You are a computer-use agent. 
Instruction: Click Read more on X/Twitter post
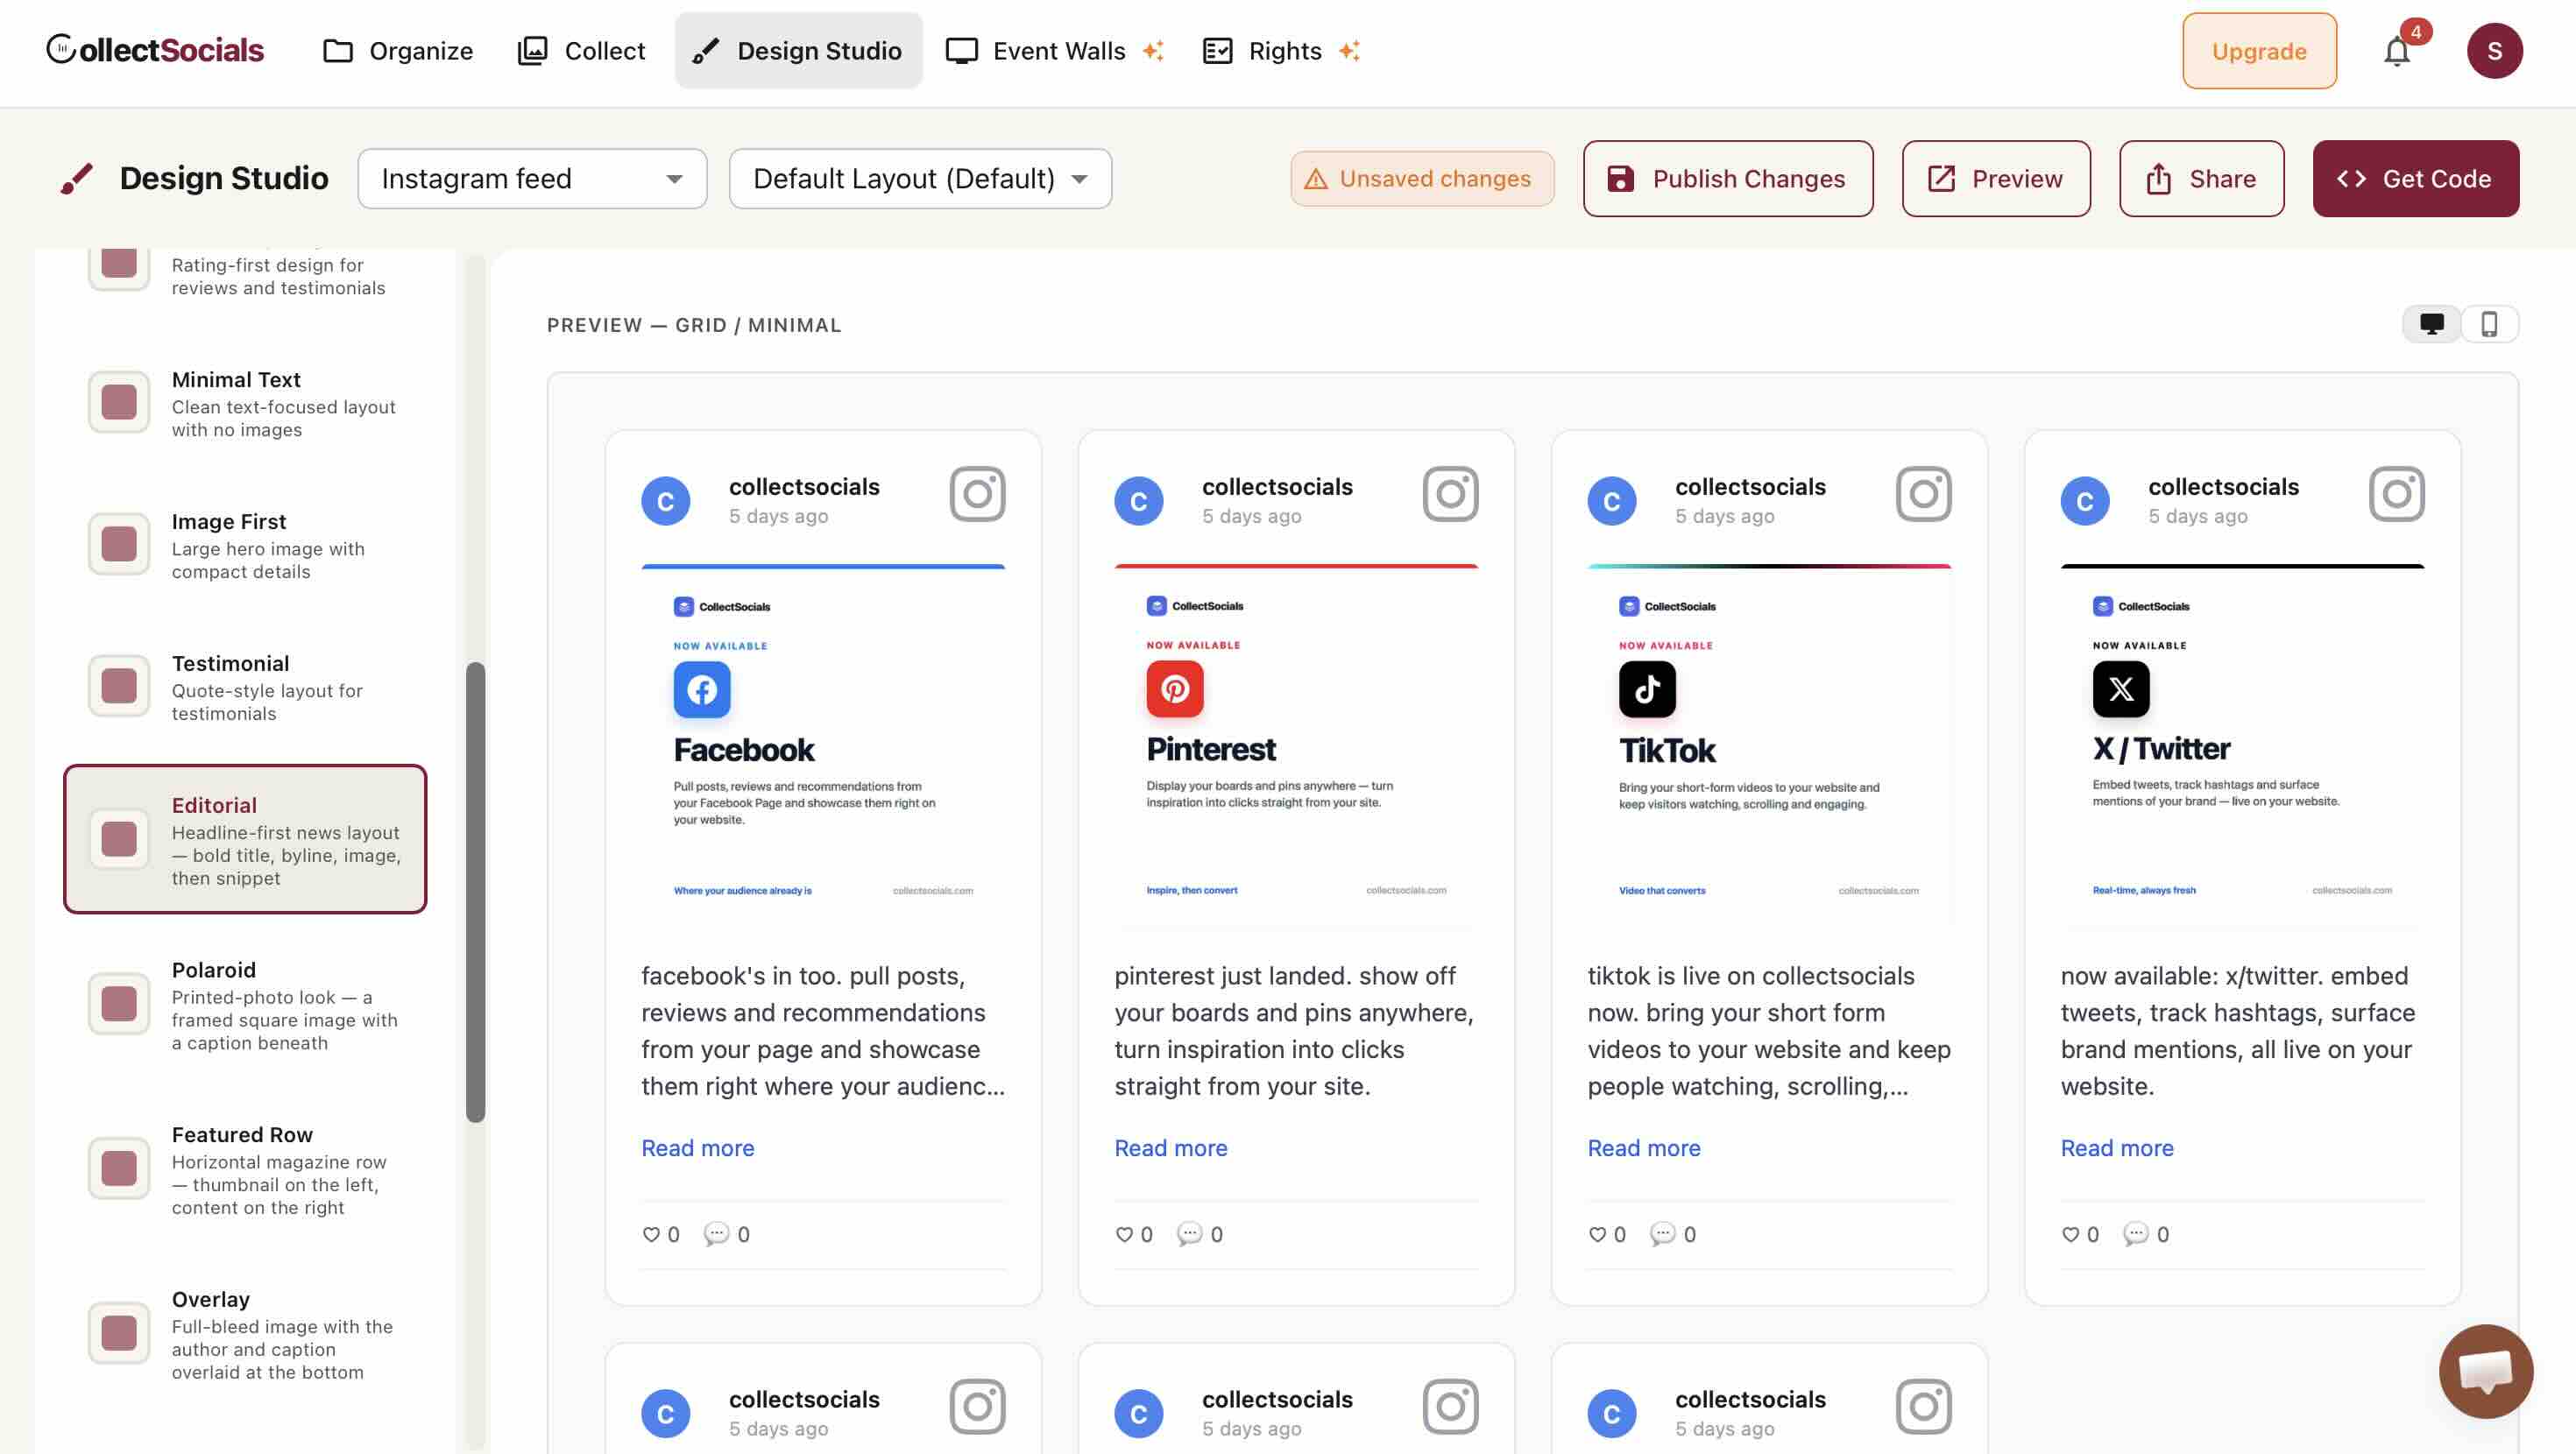(x=2116, y=1148)
